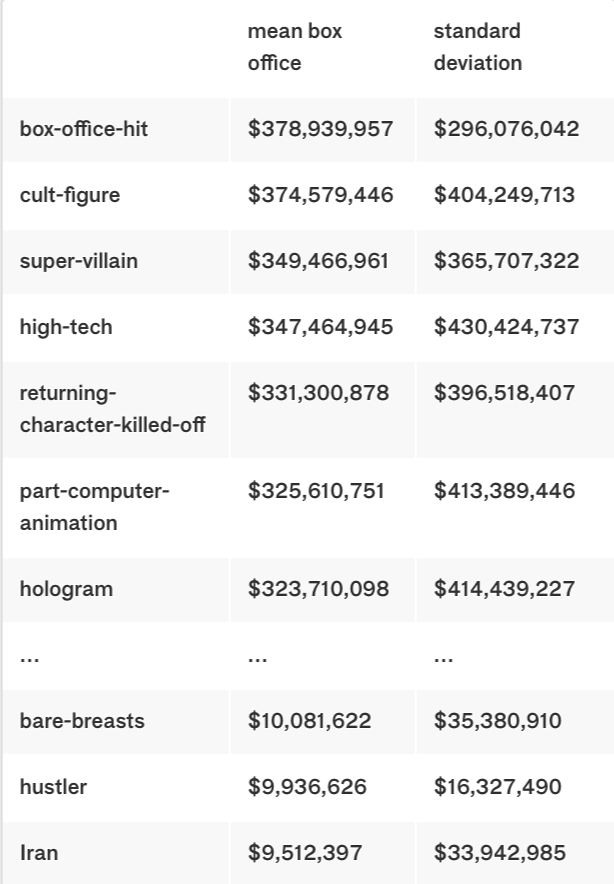
Task: Click the returning-character-killed-off keyword cell
Action: pos(112,408)
